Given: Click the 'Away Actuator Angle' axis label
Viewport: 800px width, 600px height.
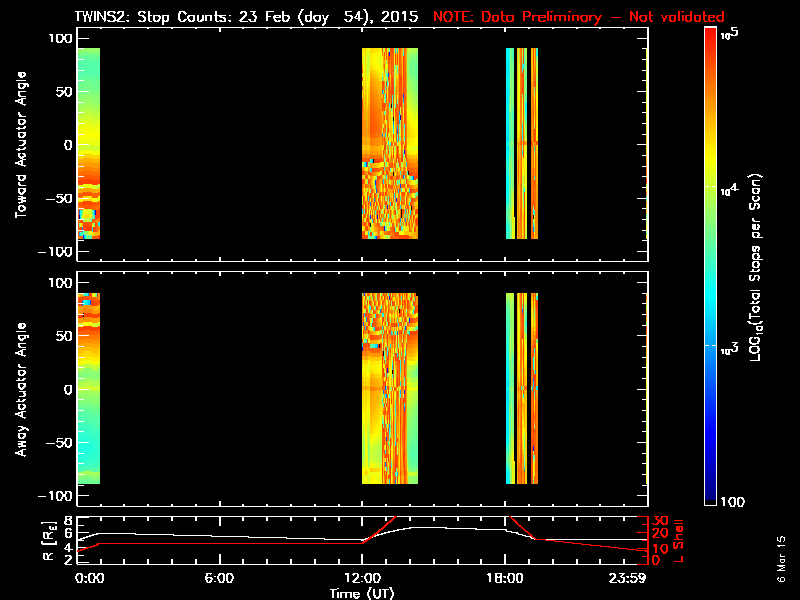Looking at the screenshot, I should pyautogui.click(x=20, y=389).
